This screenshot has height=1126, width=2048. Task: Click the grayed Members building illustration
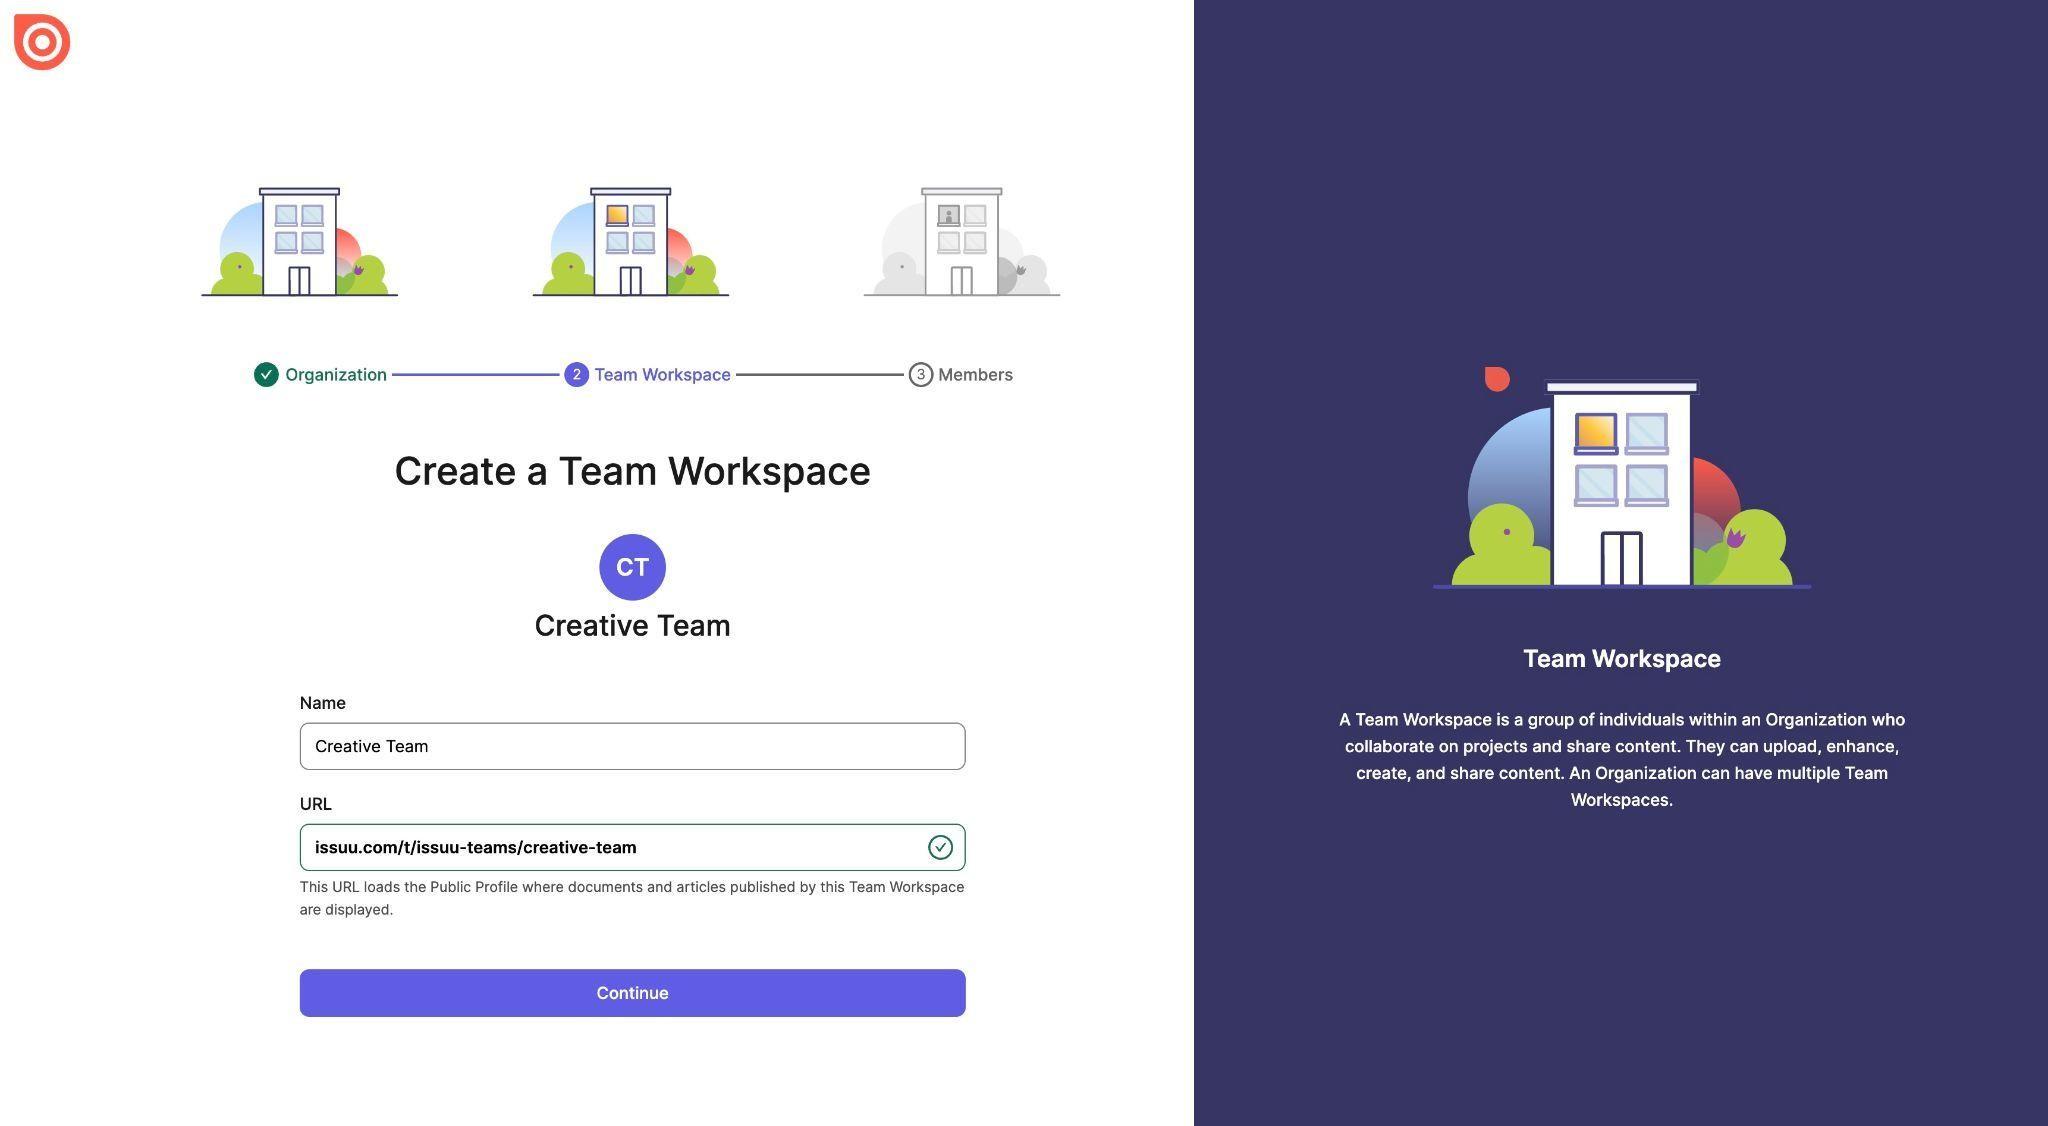pos(961,242)
